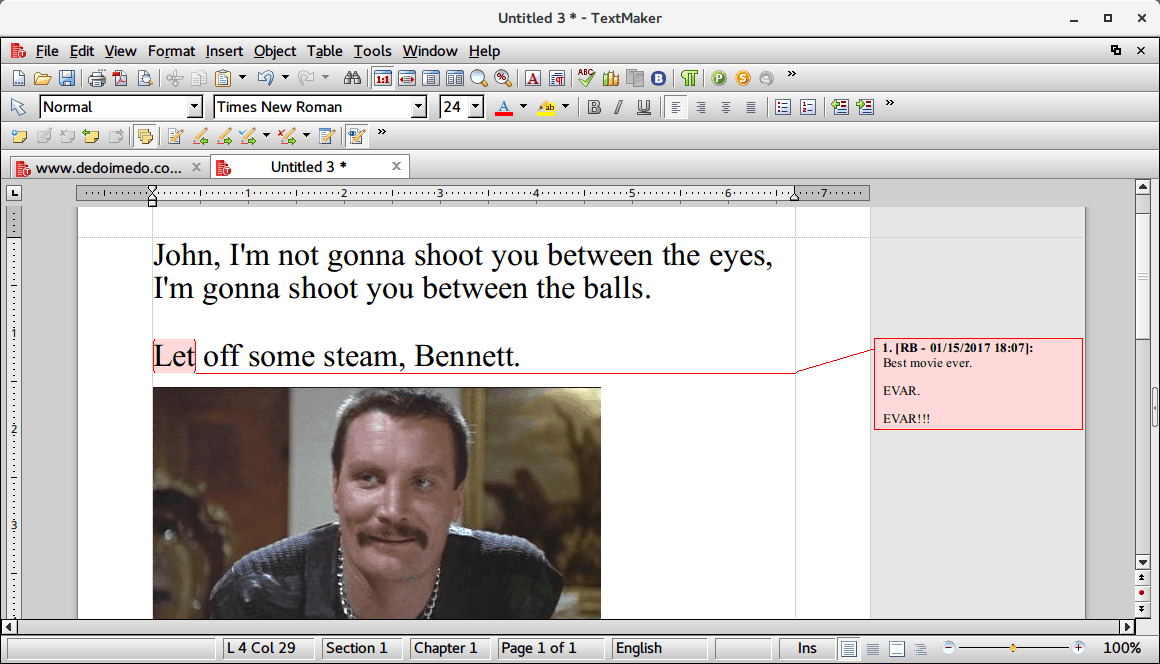
Task: Open accept changes dropdown arrow
Action: tap(266, 135)
